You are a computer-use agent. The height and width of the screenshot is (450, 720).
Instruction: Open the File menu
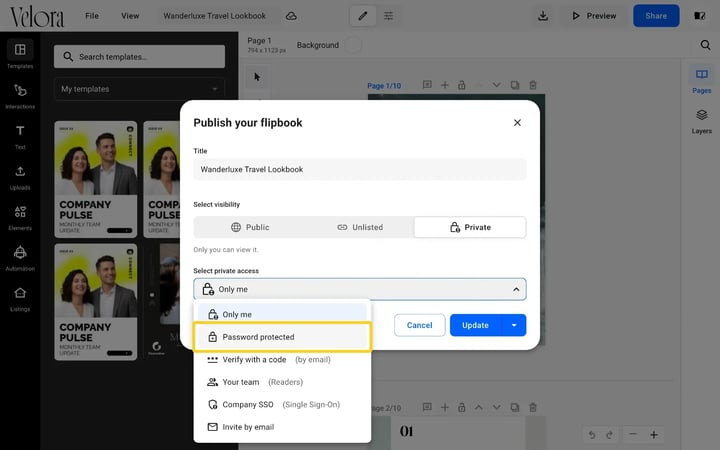[x=92, y=16]
